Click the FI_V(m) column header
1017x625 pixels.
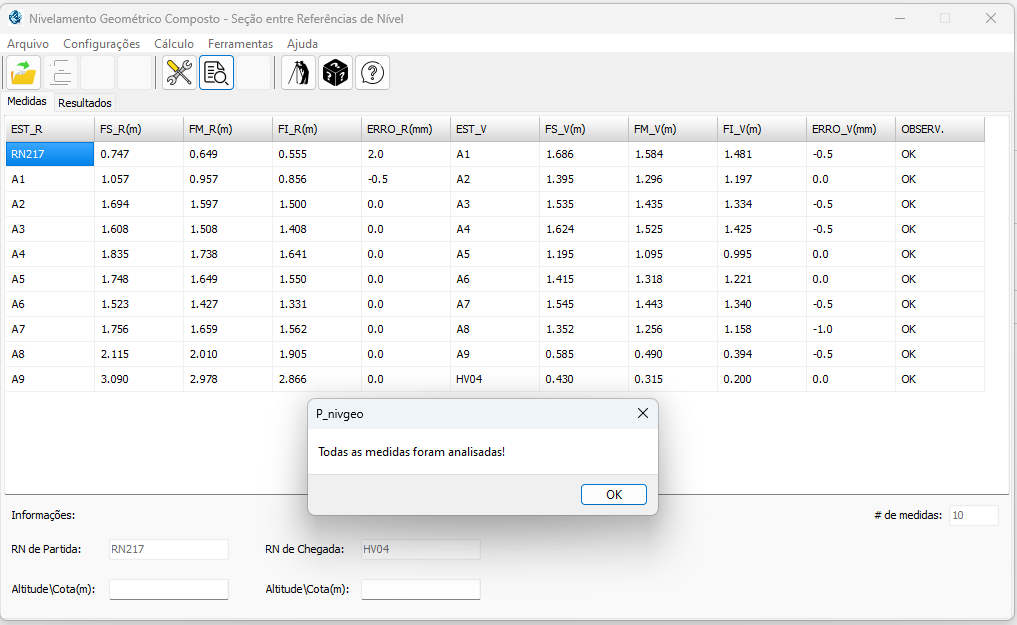point(761,129)
